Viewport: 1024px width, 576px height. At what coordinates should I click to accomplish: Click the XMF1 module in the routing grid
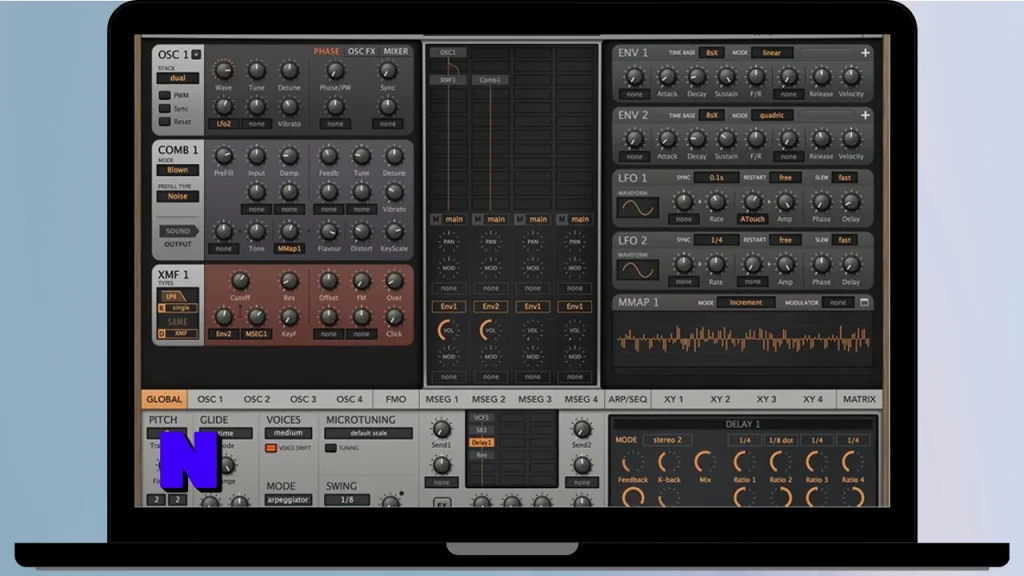448,80
